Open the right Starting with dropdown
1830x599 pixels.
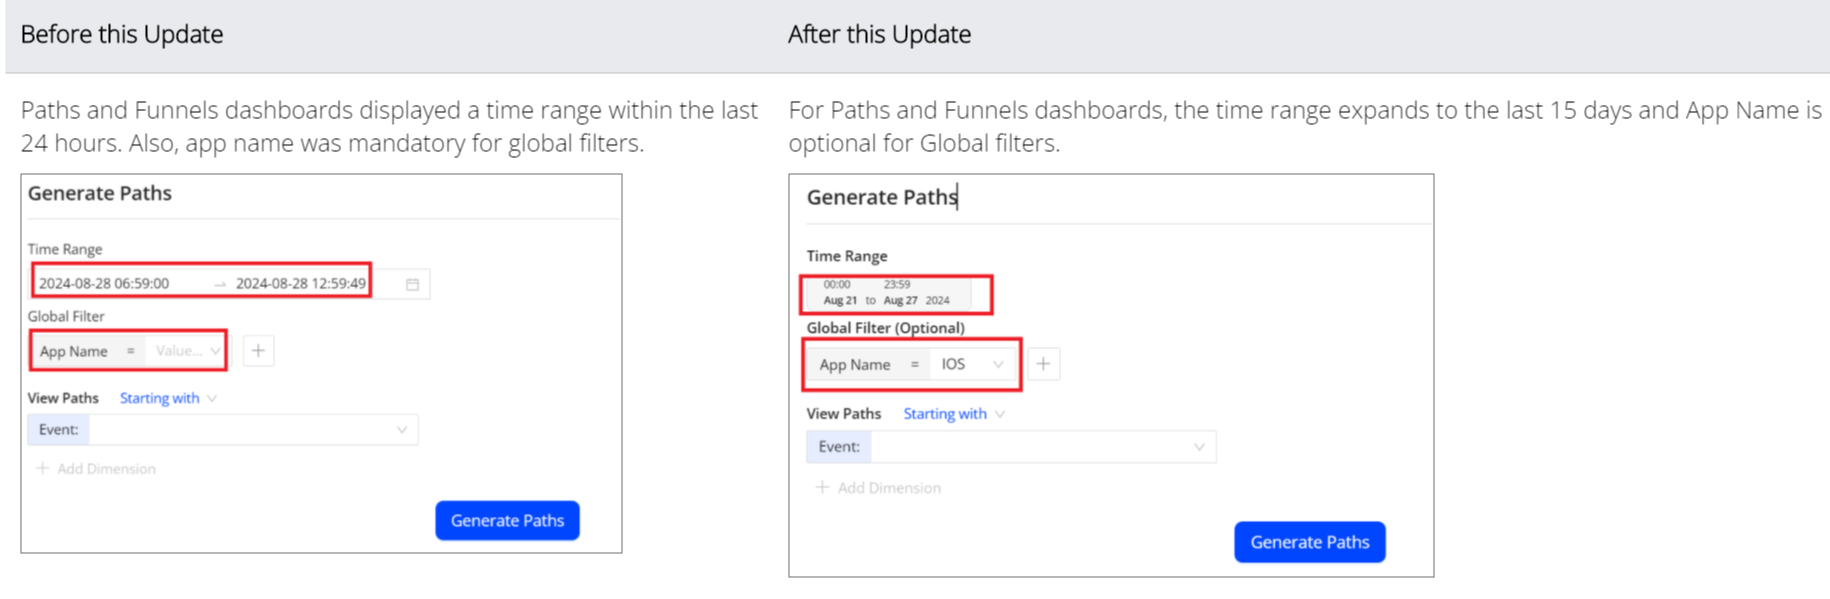[x=953, y=414]
